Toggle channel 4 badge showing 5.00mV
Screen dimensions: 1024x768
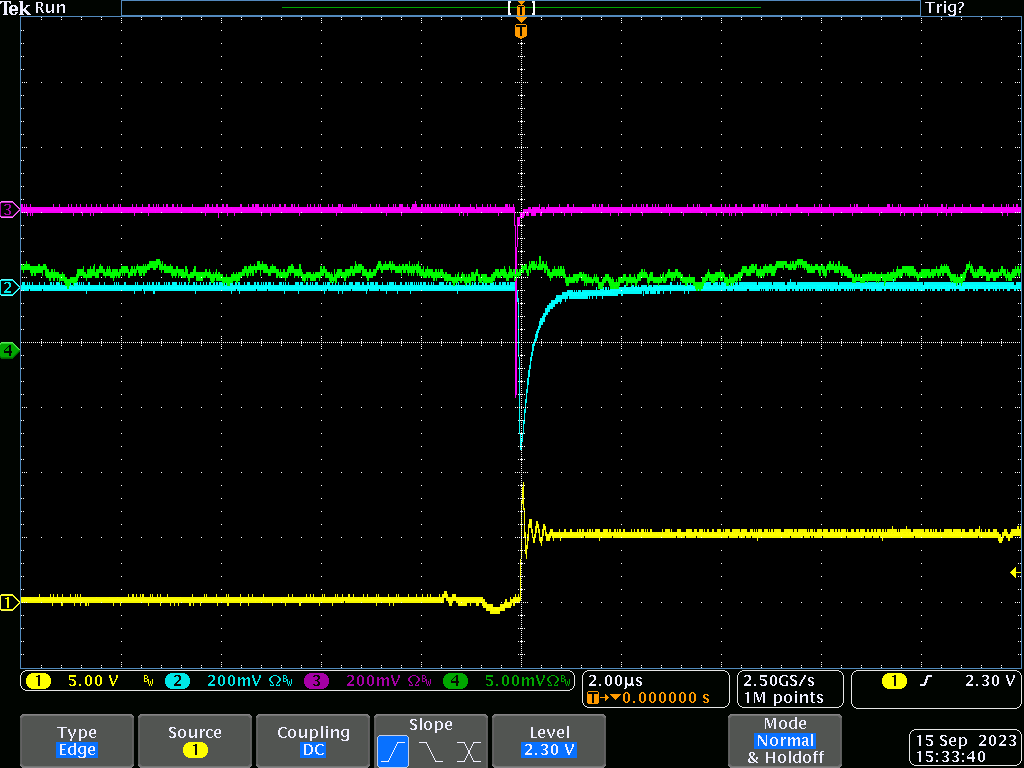(456, 681)
